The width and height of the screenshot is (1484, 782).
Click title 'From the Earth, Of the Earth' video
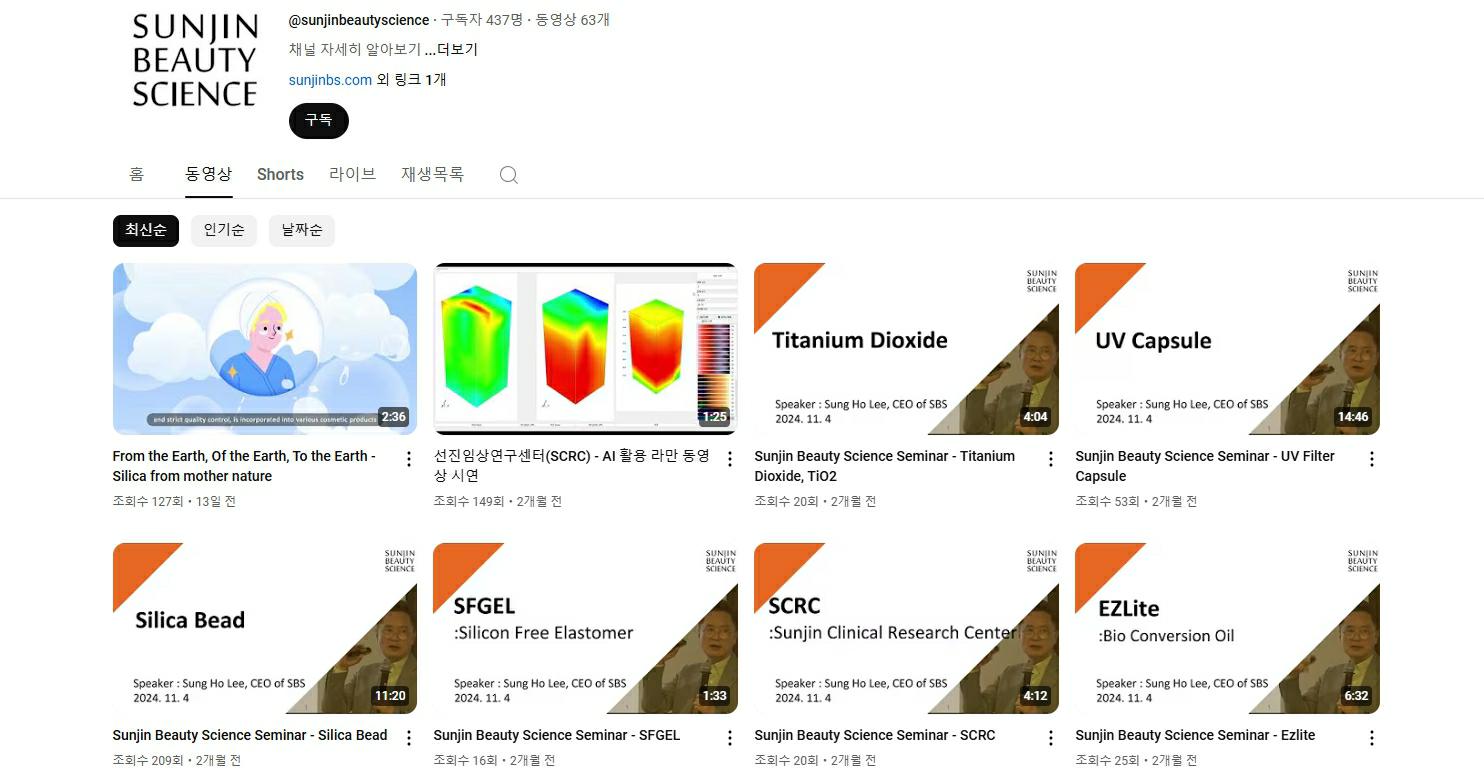point(244,466)
